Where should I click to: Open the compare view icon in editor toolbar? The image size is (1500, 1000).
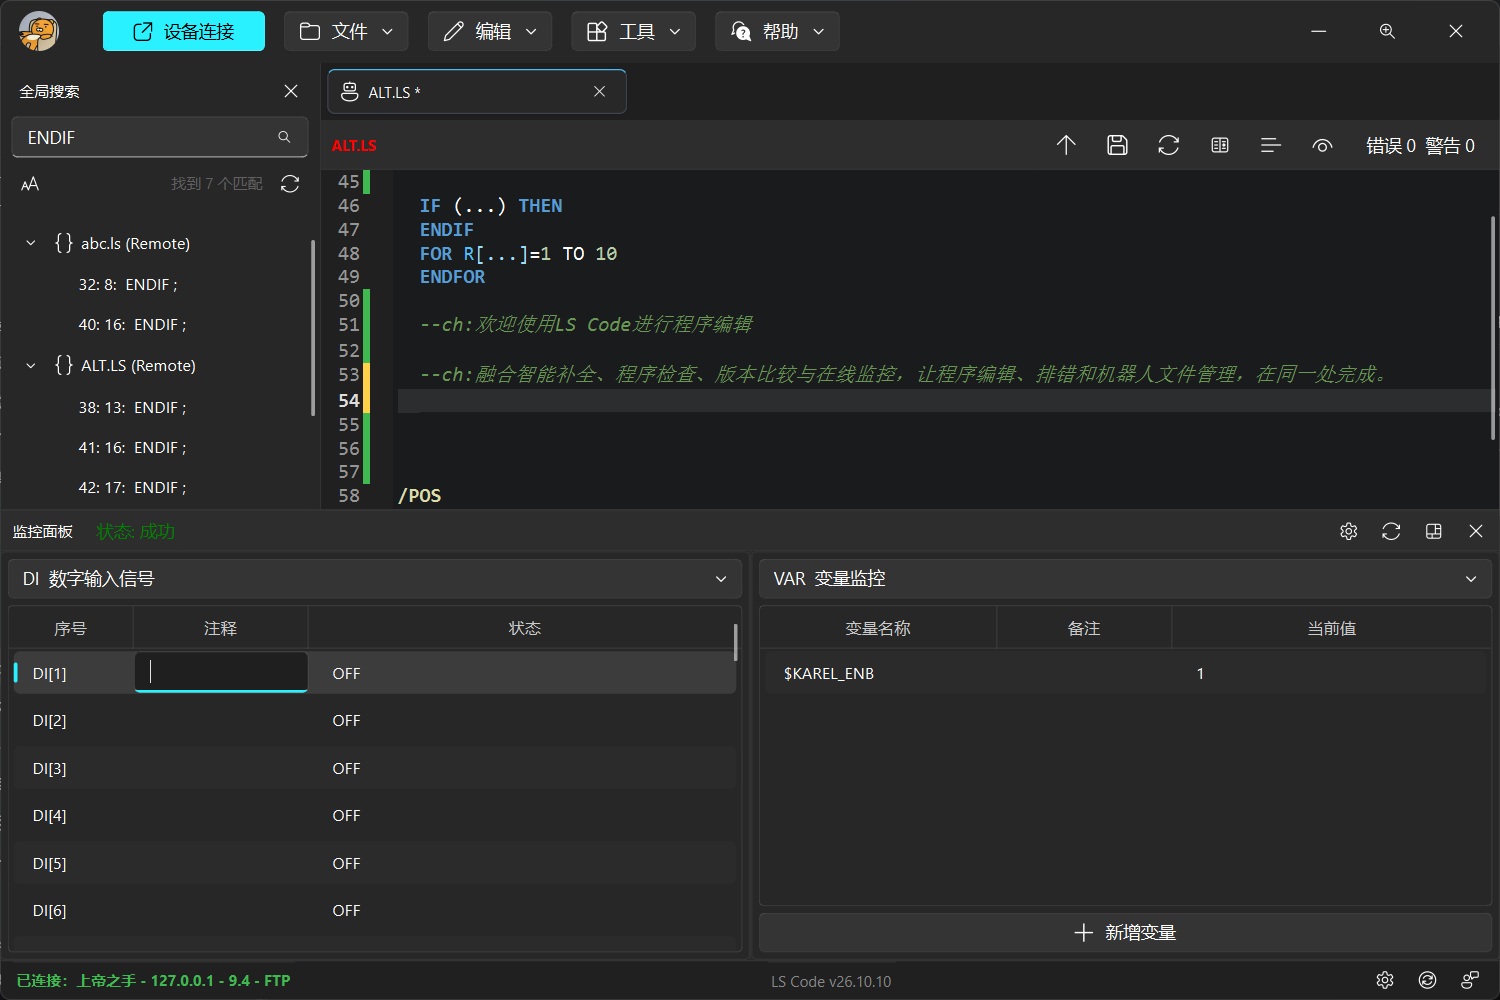point(1220,145)
